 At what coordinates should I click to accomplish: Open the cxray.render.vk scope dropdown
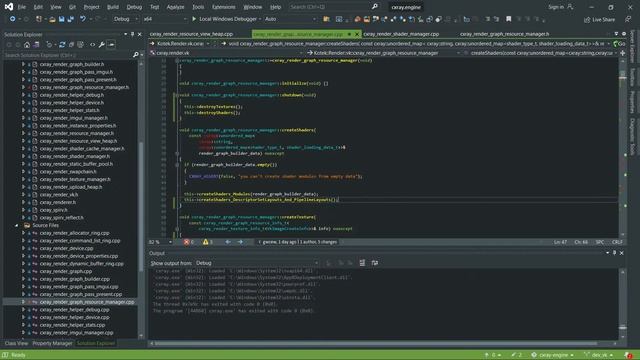pos(227,53)
